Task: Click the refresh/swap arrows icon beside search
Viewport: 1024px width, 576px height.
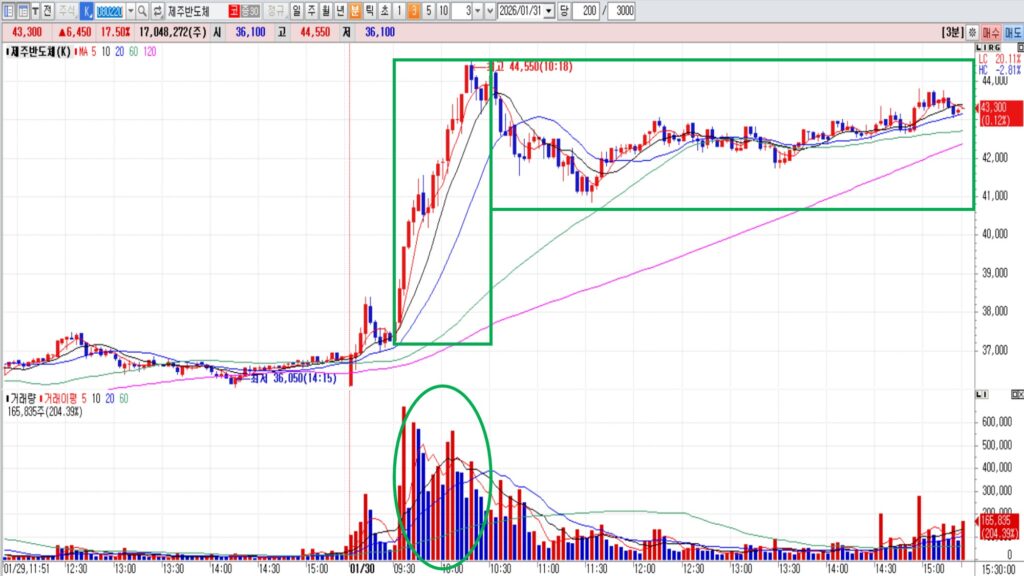Action: click(x=157, y=10)
